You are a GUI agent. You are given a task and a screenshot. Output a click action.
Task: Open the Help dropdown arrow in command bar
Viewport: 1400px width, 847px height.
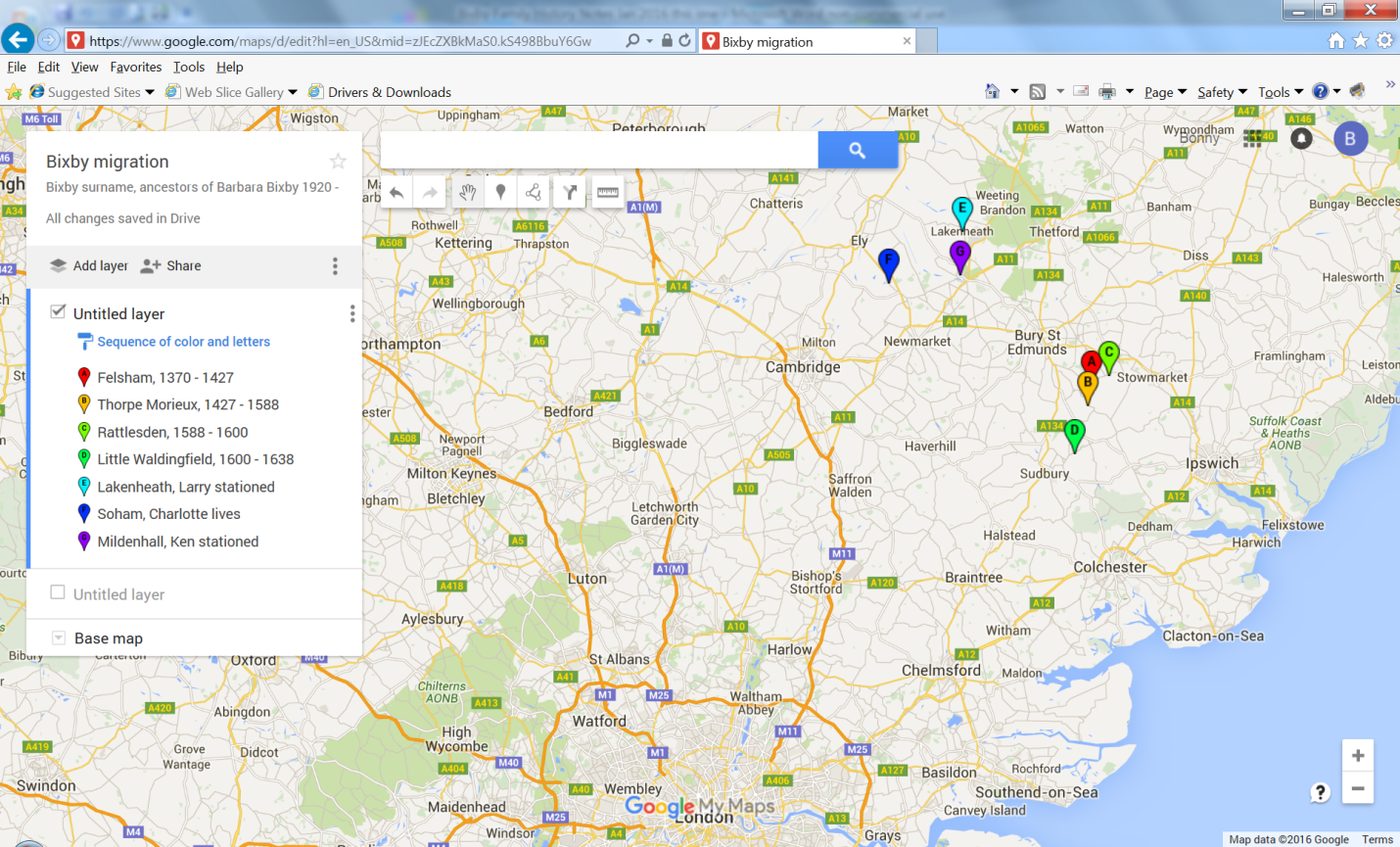[x=1336, y=92]
